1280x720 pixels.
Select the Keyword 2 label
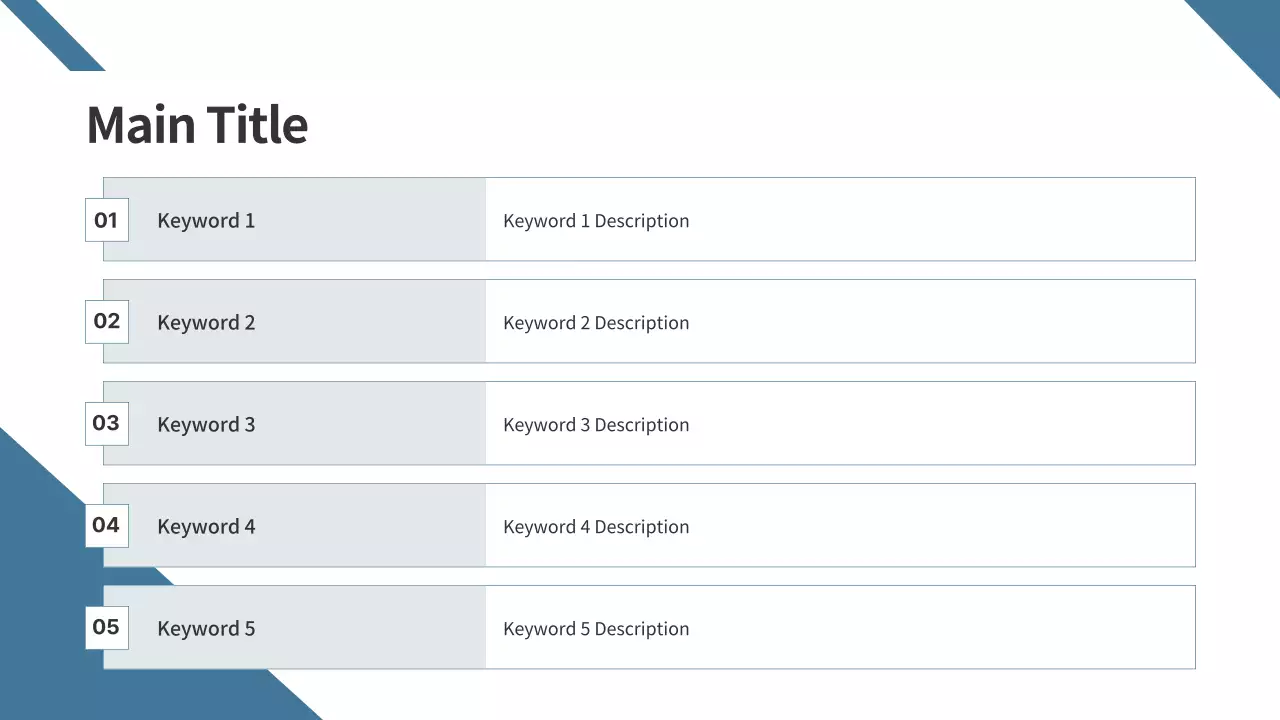pyautogui.click(x=206, y=323)
